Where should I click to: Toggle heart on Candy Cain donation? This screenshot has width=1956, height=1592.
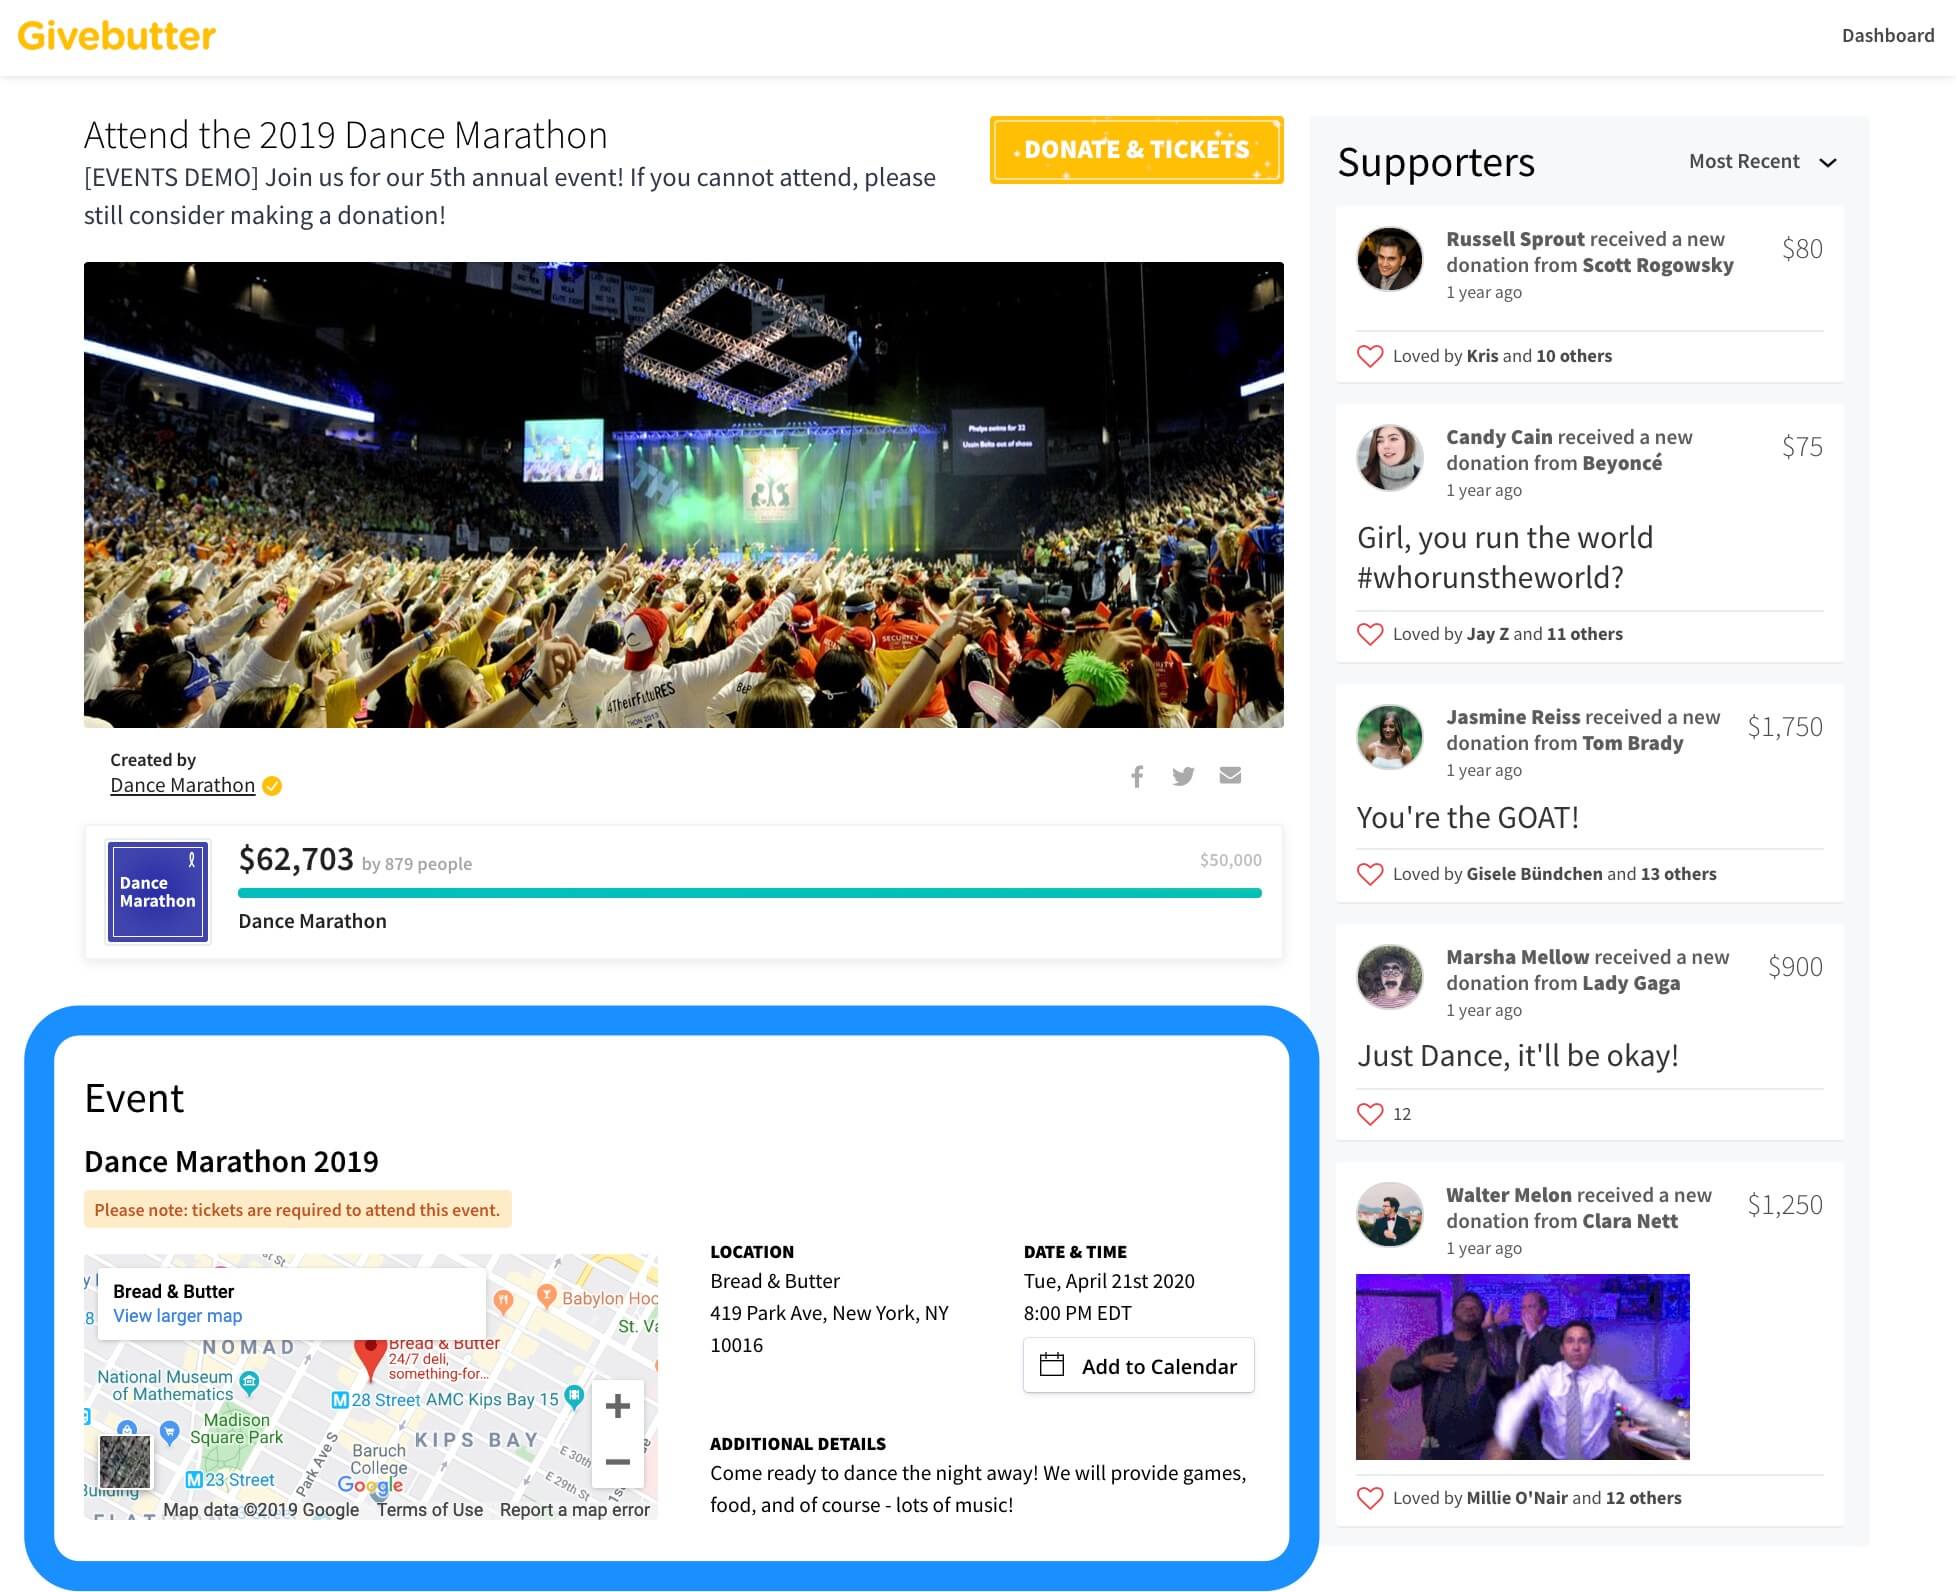click(1370, 634)
